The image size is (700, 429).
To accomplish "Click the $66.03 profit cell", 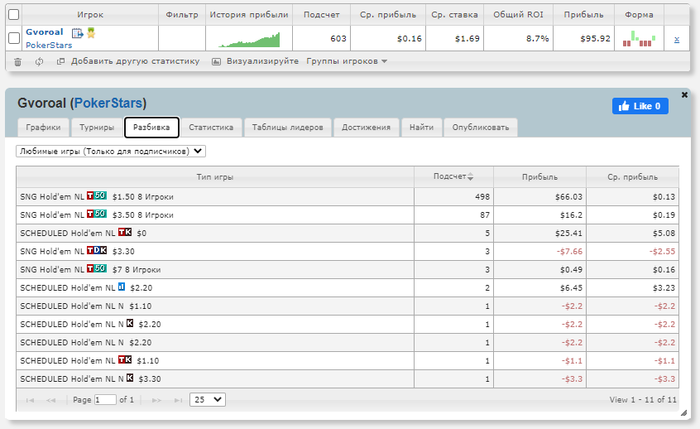I will pos(540,196).
